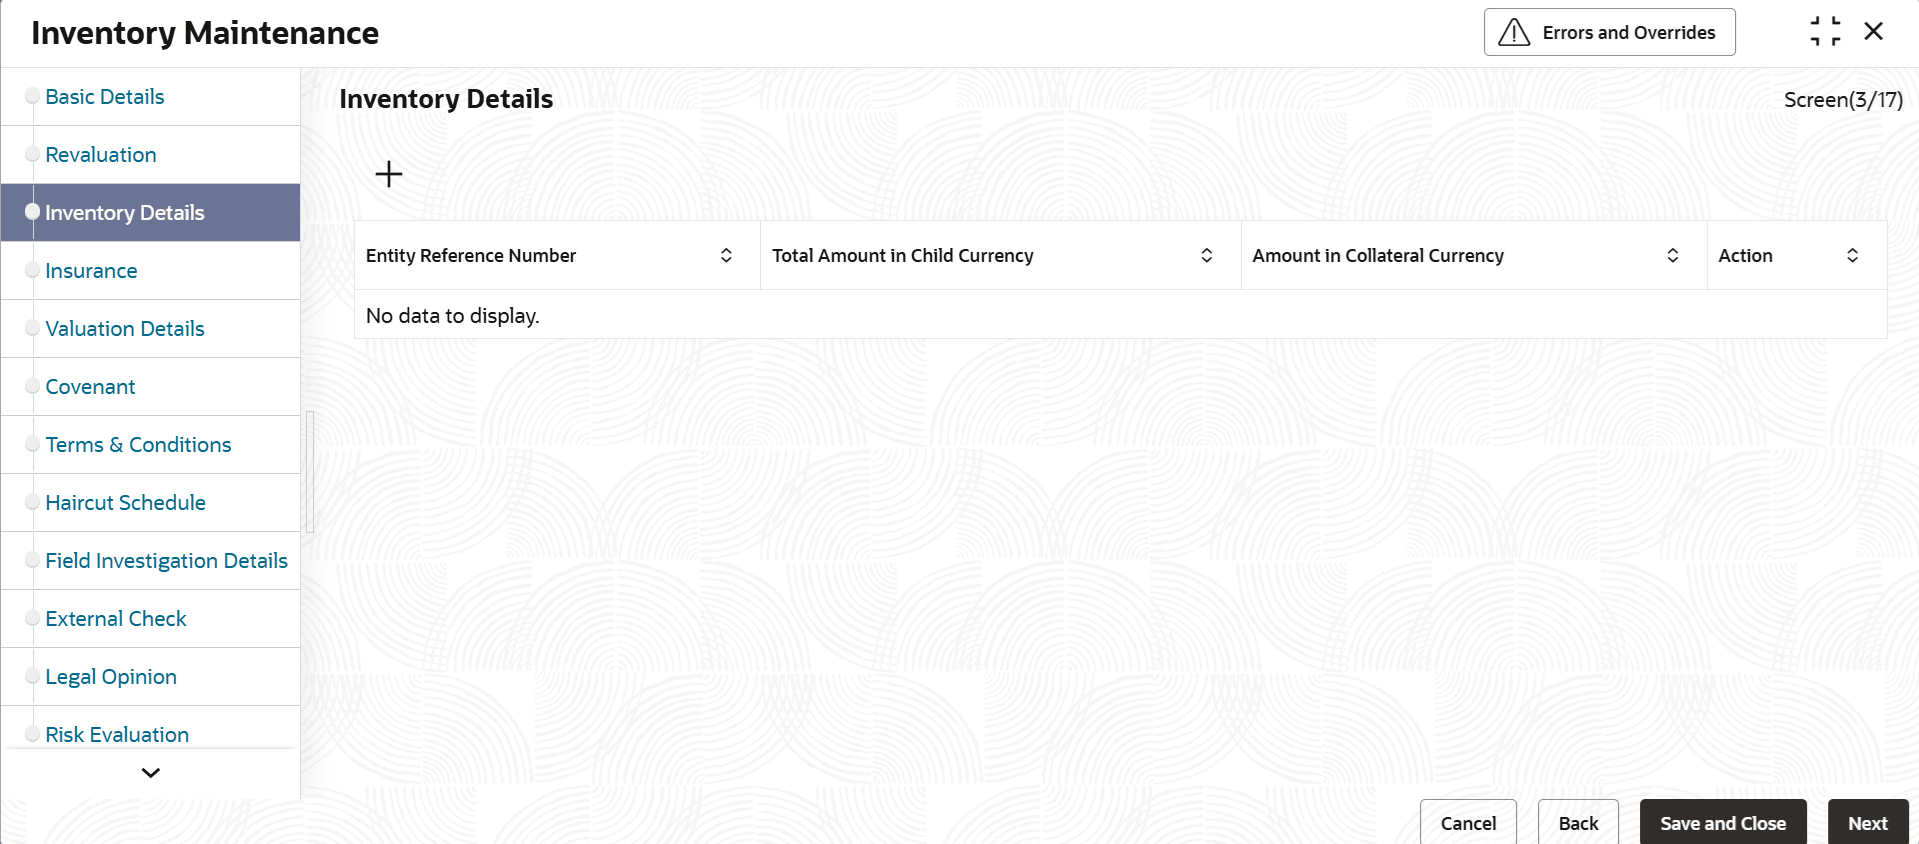The height and width of the screenshot is (844, 1919).
Task: Add a new inventory row with plus icon
Action: click(x=389, y=174)
